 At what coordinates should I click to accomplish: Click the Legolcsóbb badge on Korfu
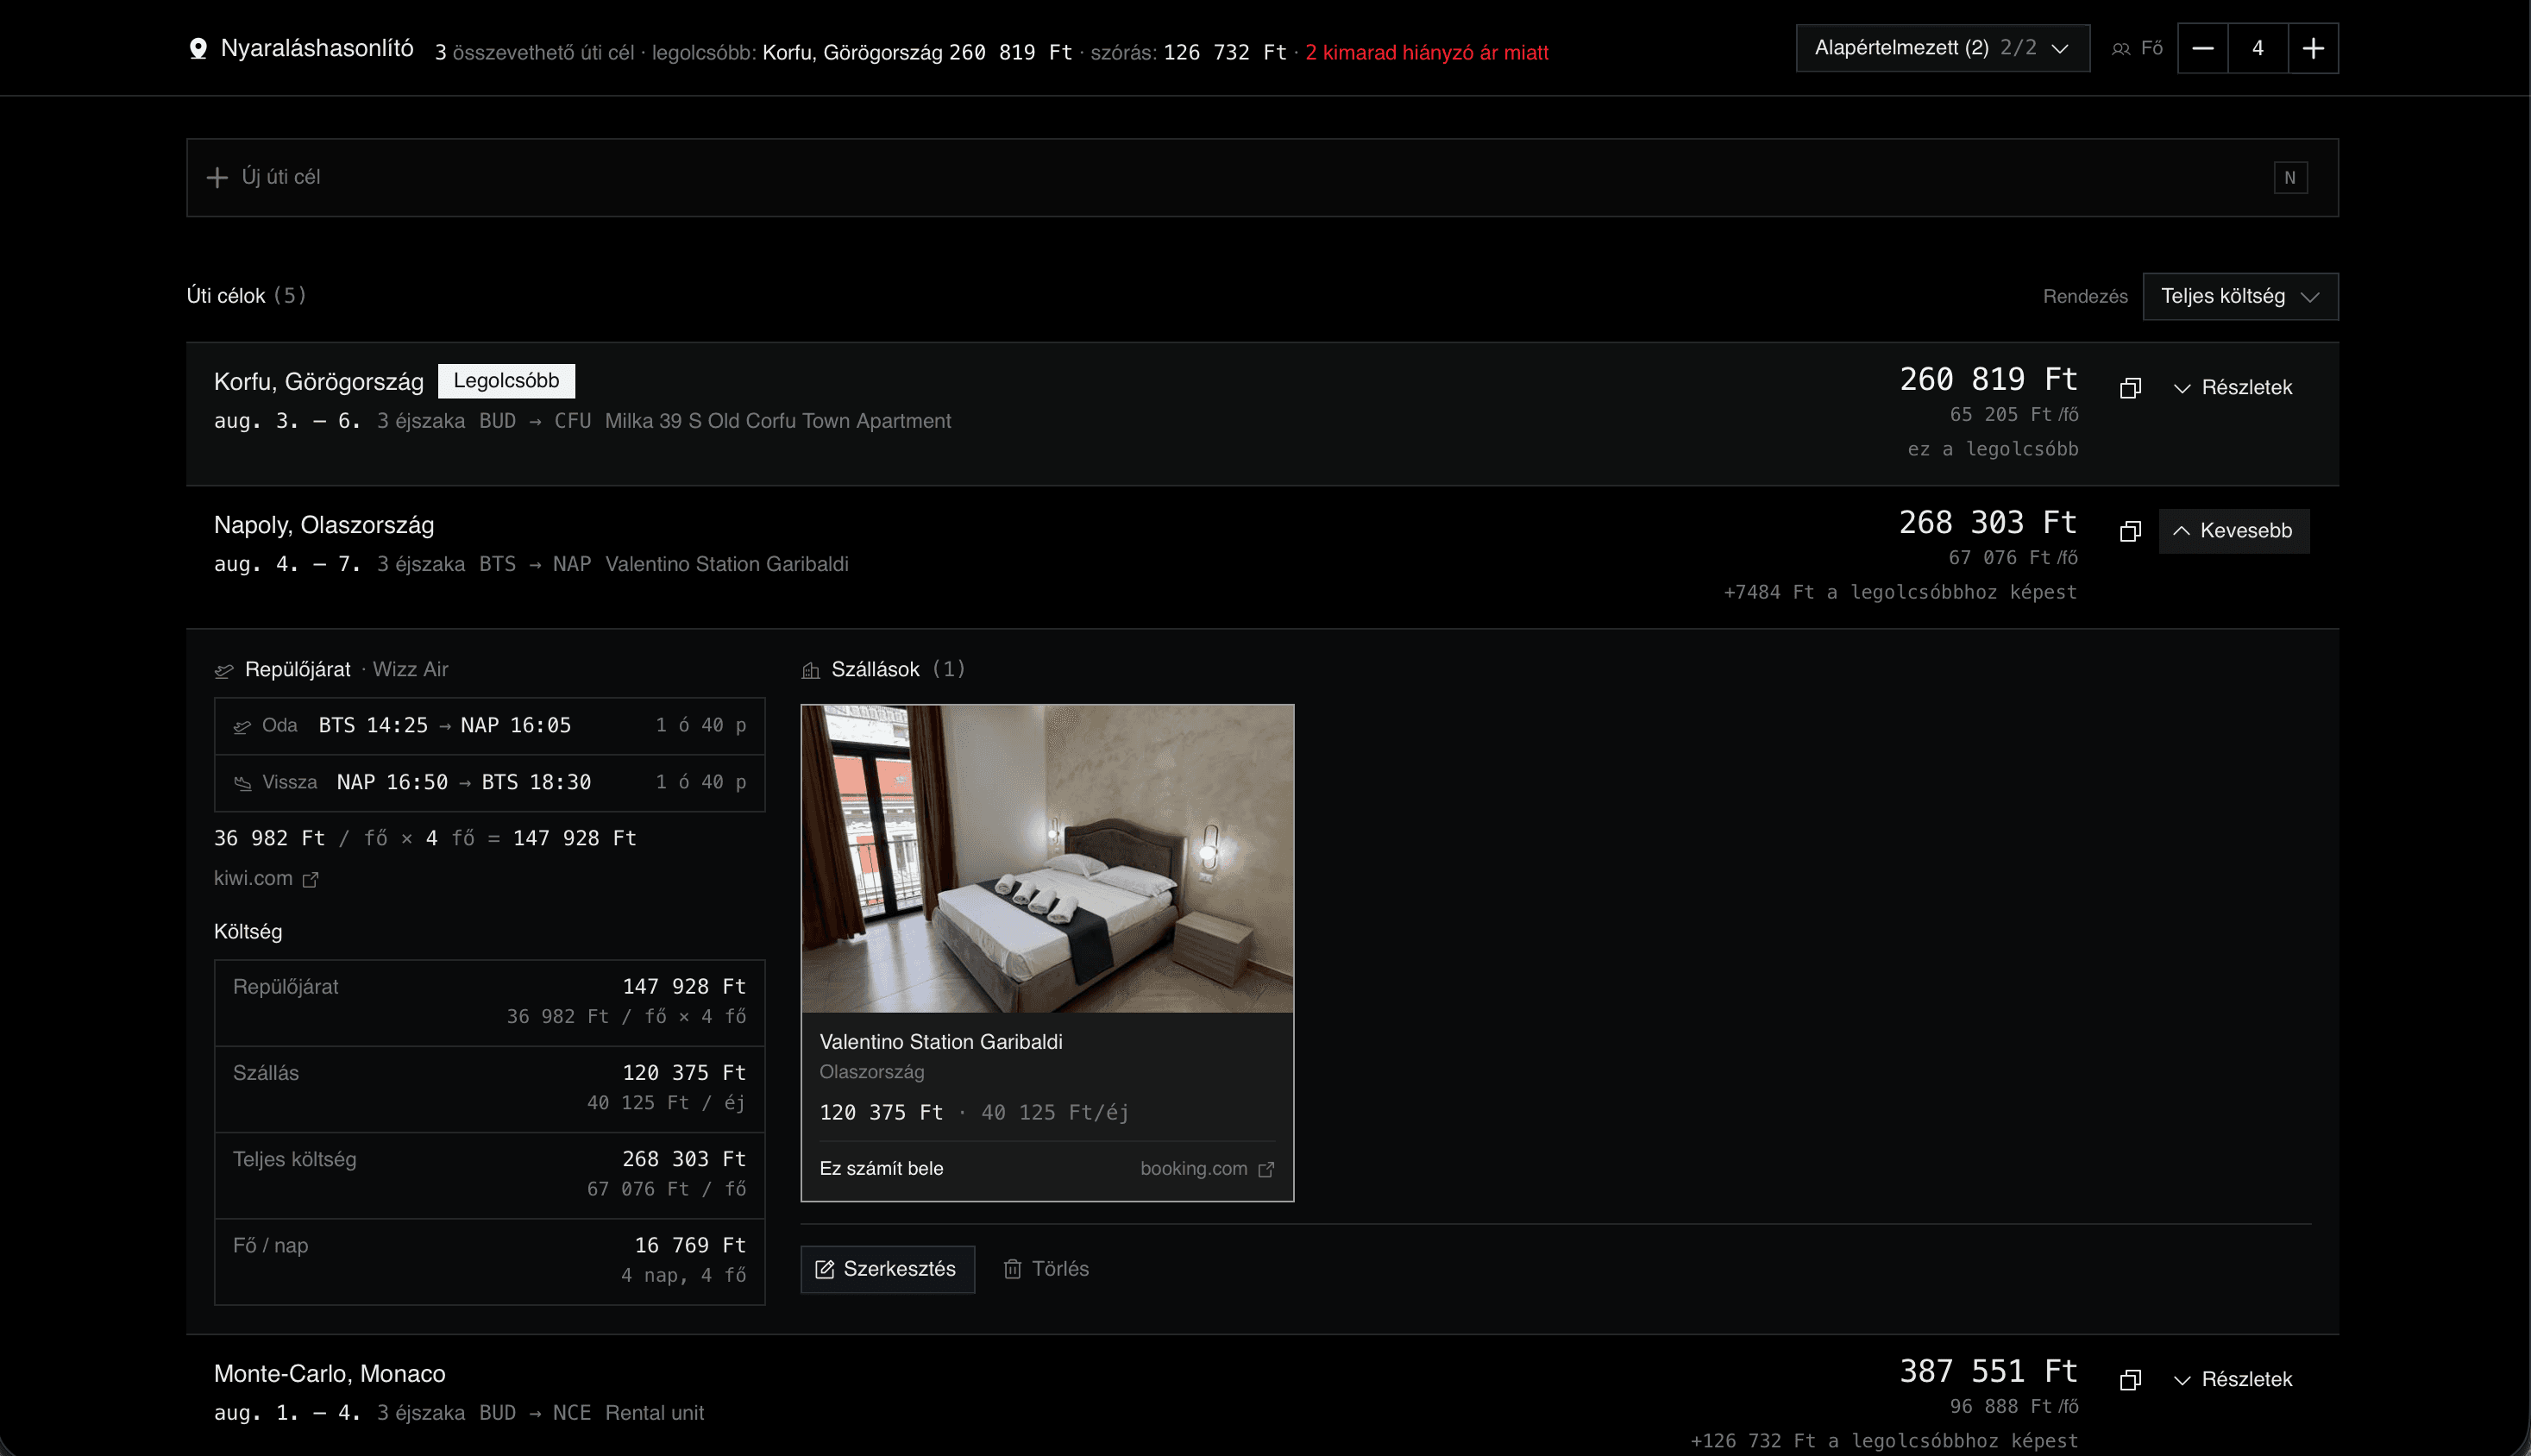click(x=506, y=381)
